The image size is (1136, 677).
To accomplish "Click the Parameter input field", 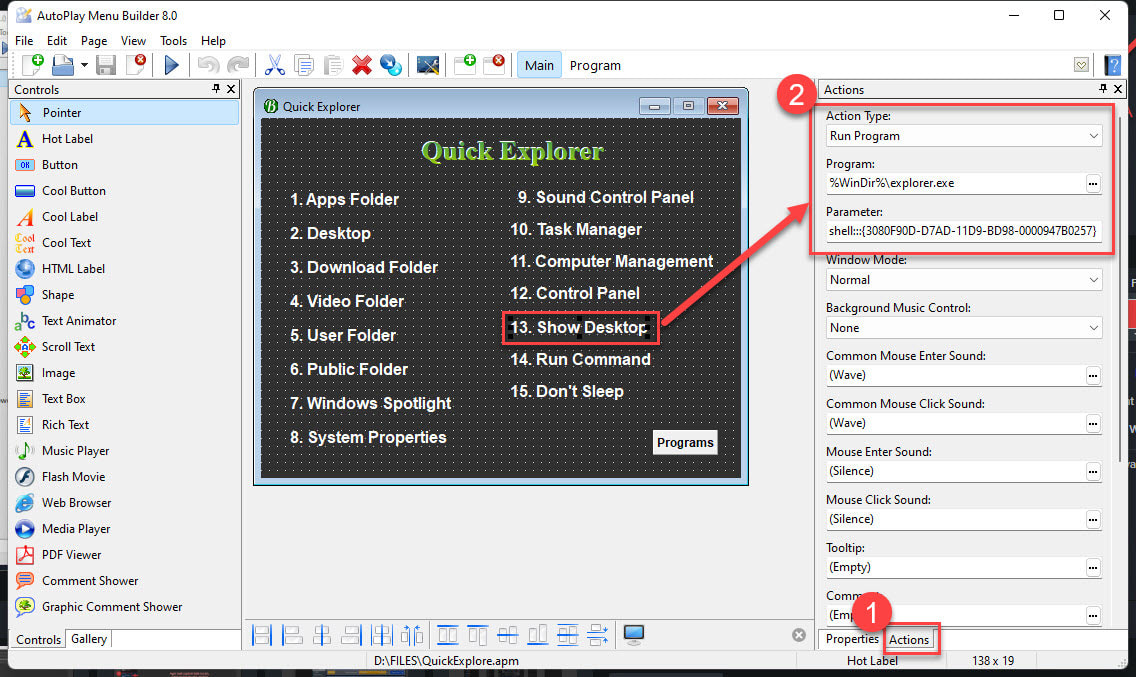I will coord(964,231).
